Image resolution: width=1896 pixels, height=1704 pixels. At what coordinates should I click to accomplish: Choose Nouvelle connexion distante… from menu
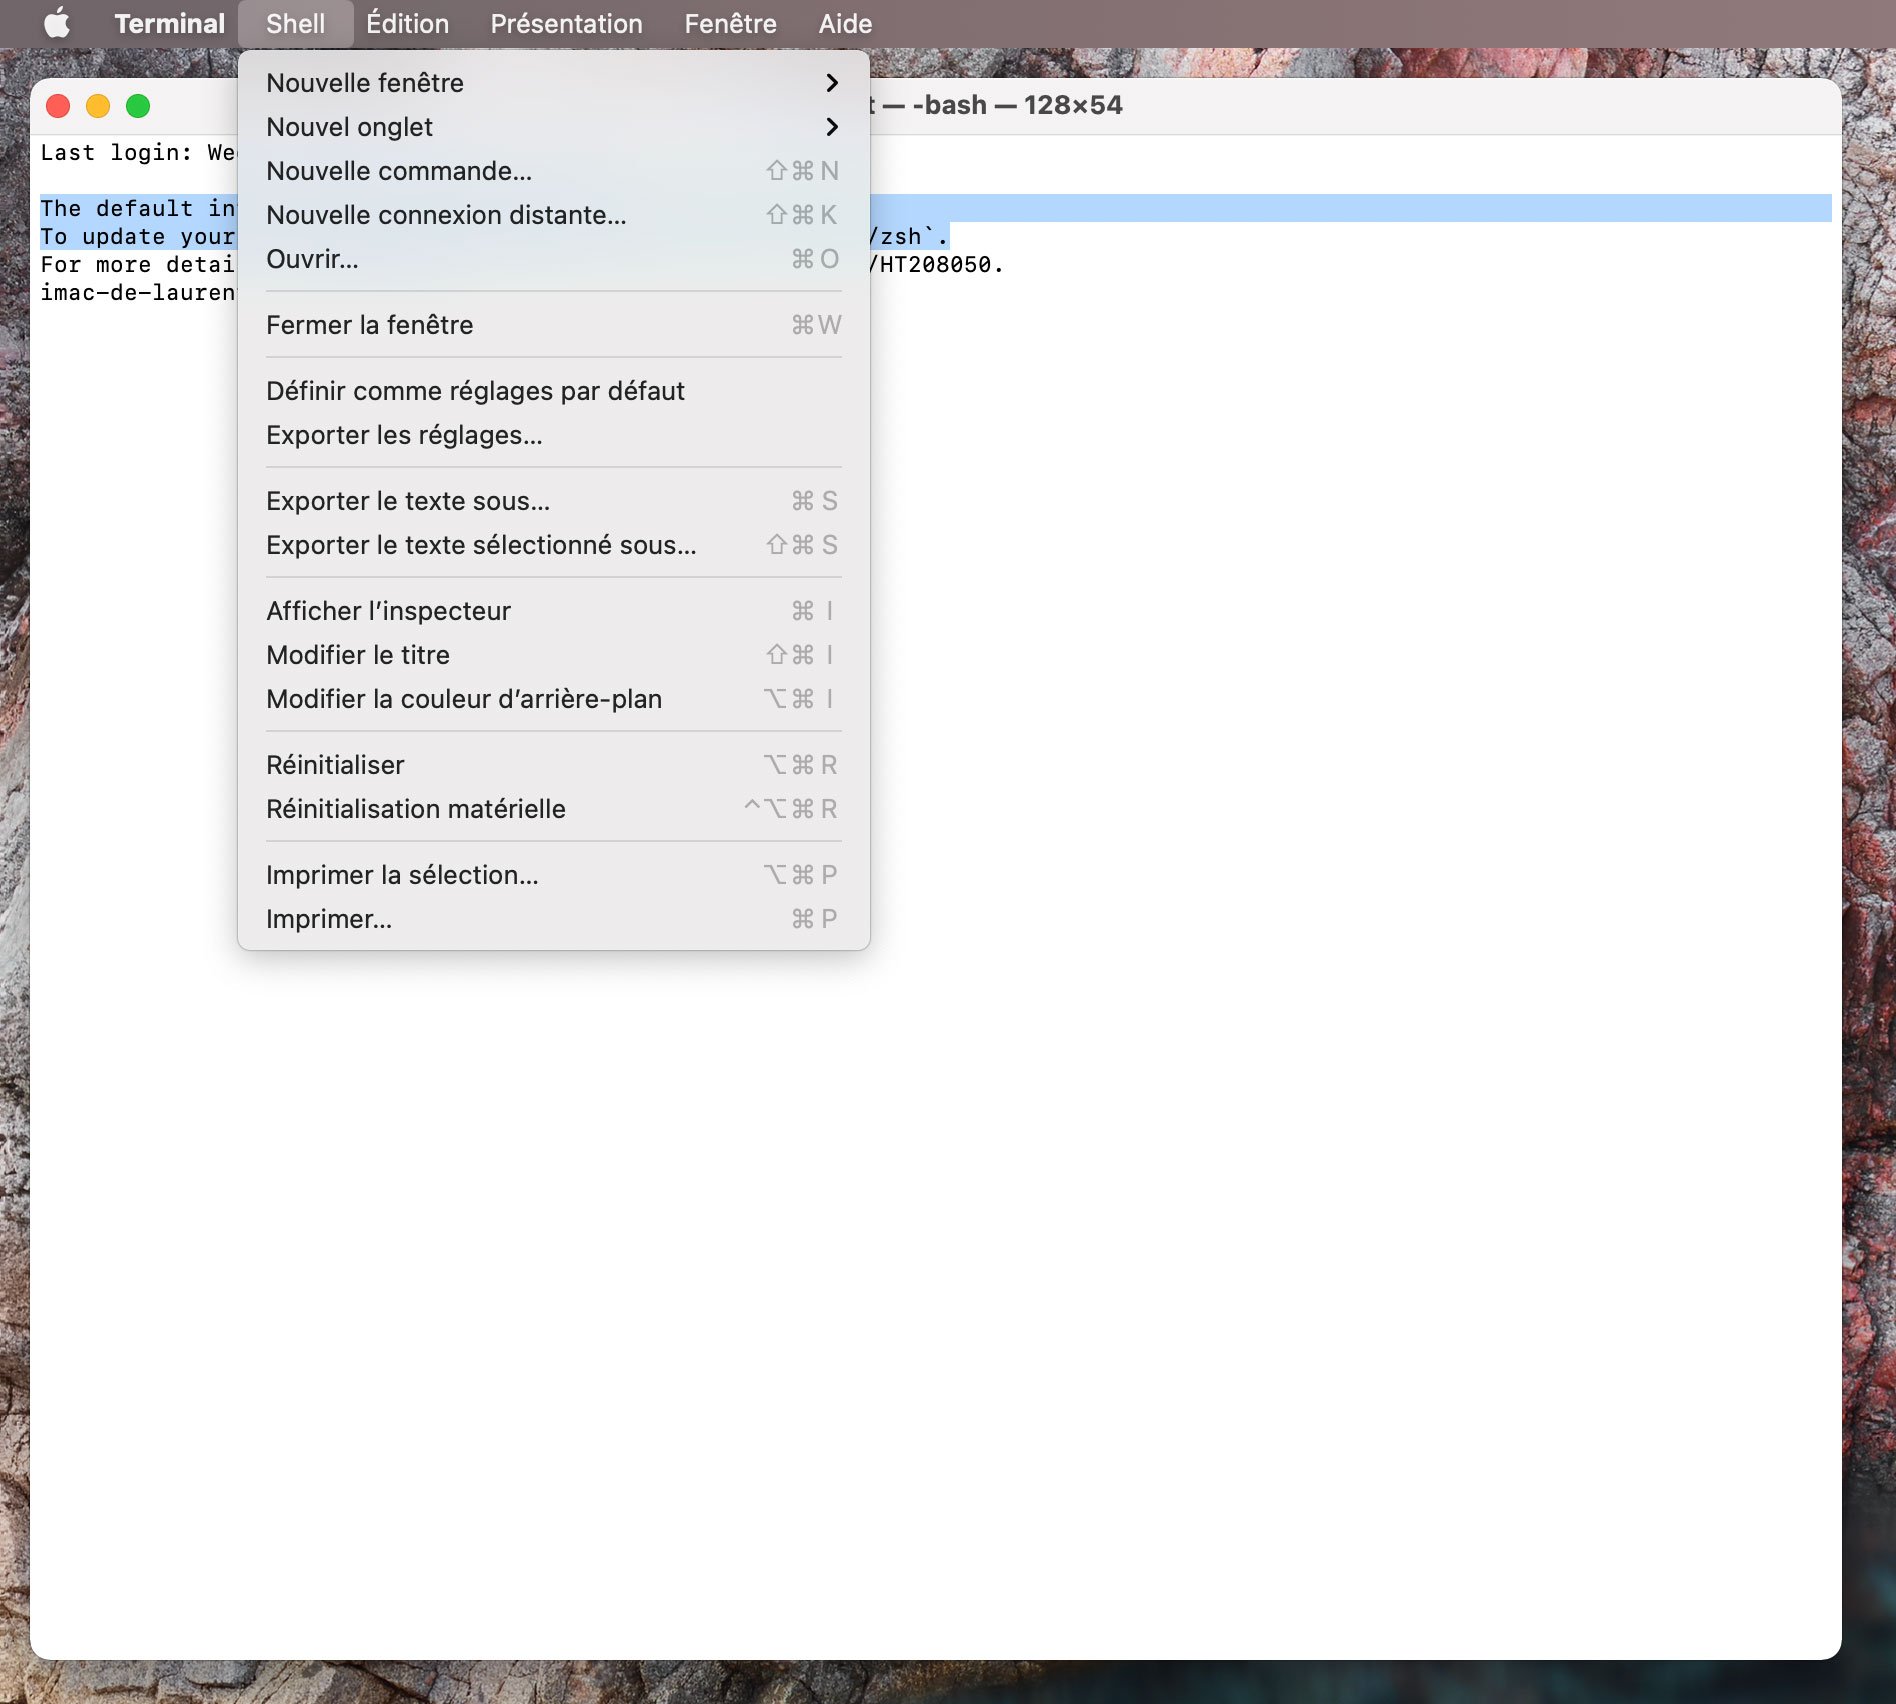tap(446, 215)
